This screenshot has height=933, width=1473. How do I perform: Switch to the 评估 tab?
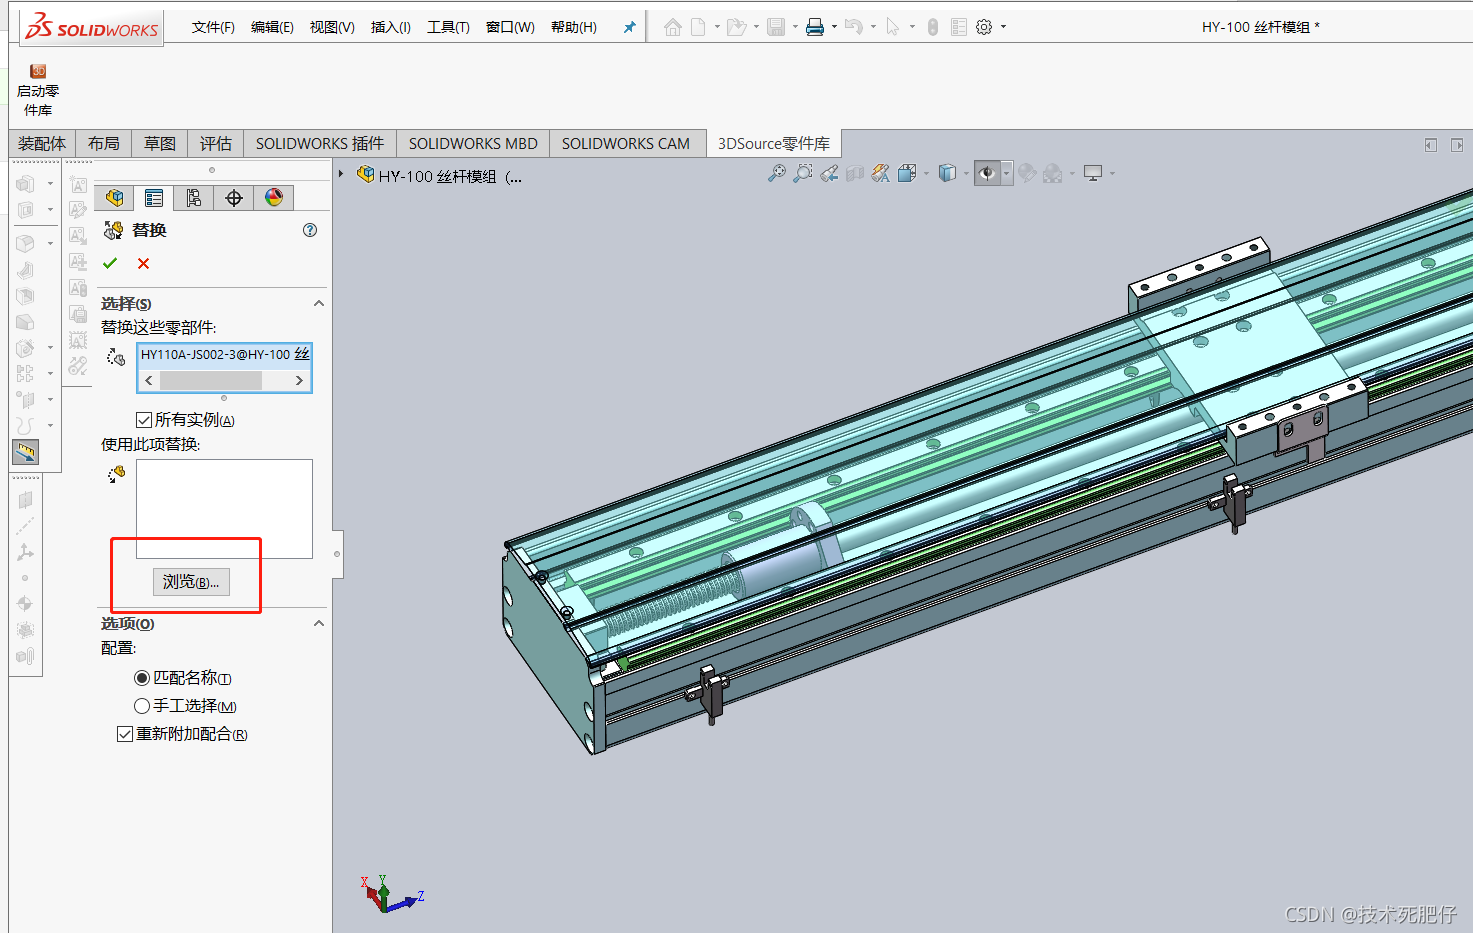pyautogui.click(x=215, y=144)
